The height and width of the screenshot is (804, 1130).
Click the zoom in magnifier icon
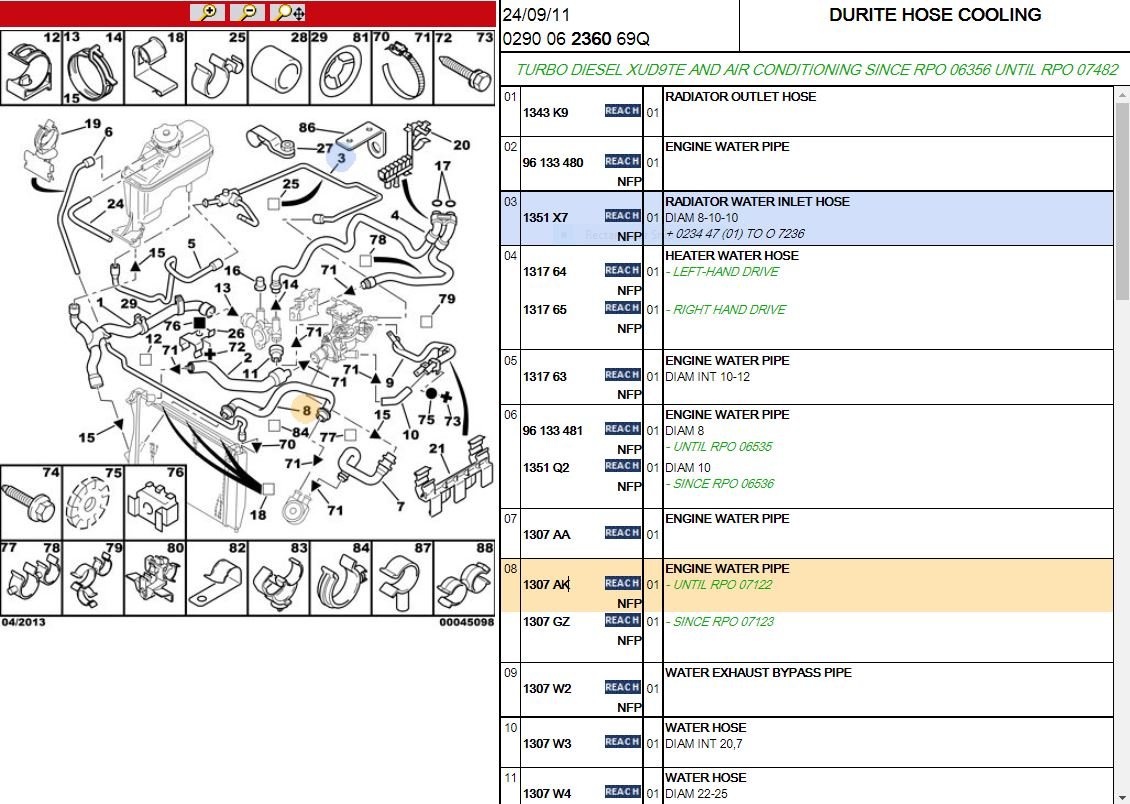click(x=208, y=12)
